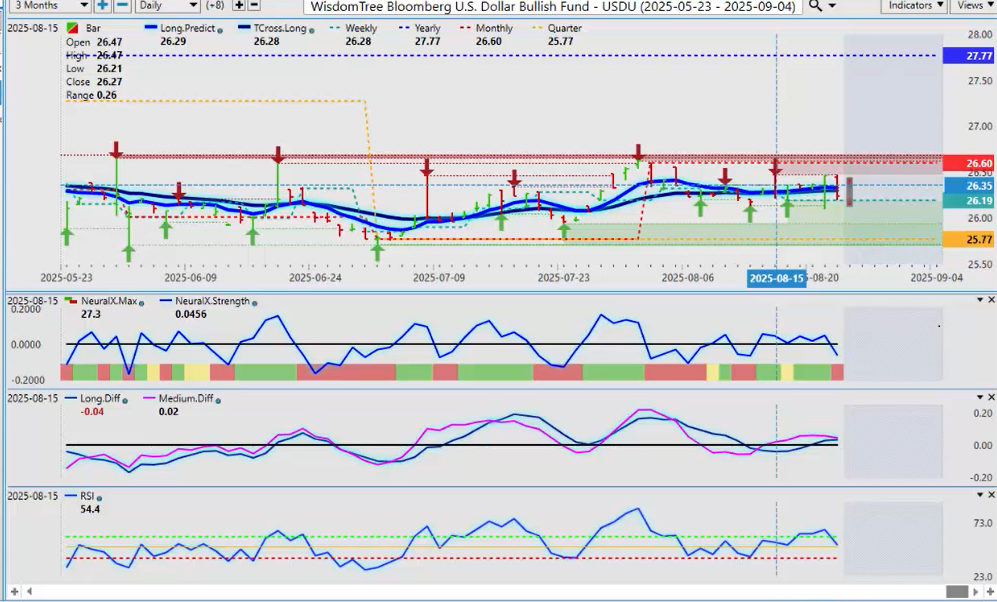Click the magnifying glass search icon

click(816, 6)
